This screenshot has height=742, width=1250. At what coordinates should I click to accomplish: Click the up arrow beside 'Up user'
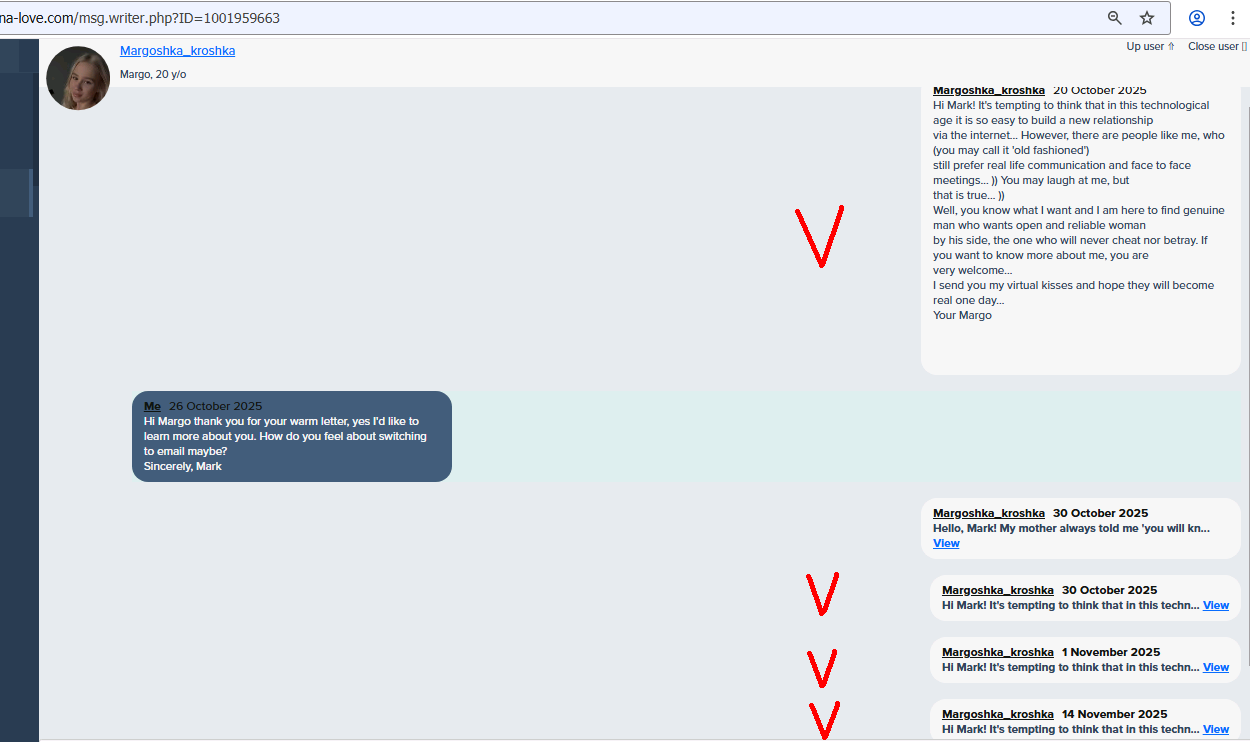(x=1170, y=46)
